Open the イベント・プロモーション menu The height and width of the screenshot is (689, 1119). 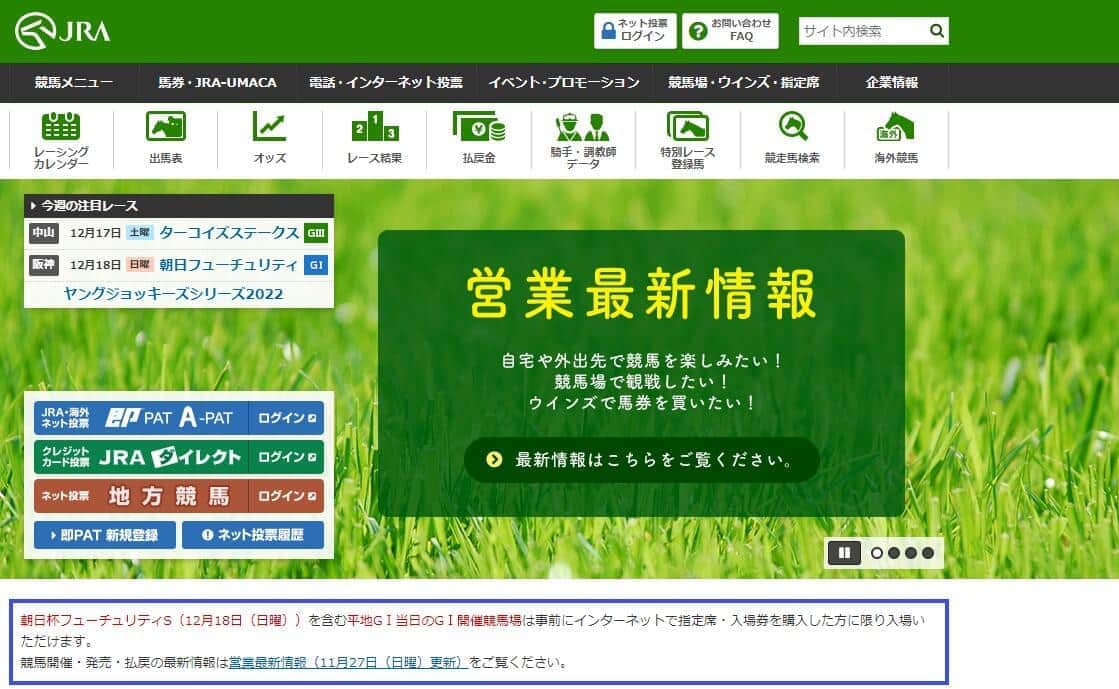565,84
